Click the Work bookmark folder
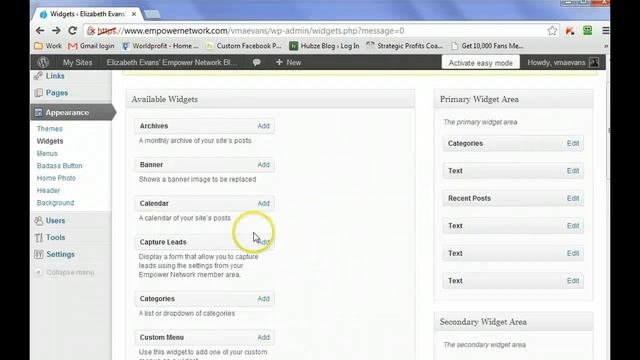The image size is (640, 360). coord(48,46)
